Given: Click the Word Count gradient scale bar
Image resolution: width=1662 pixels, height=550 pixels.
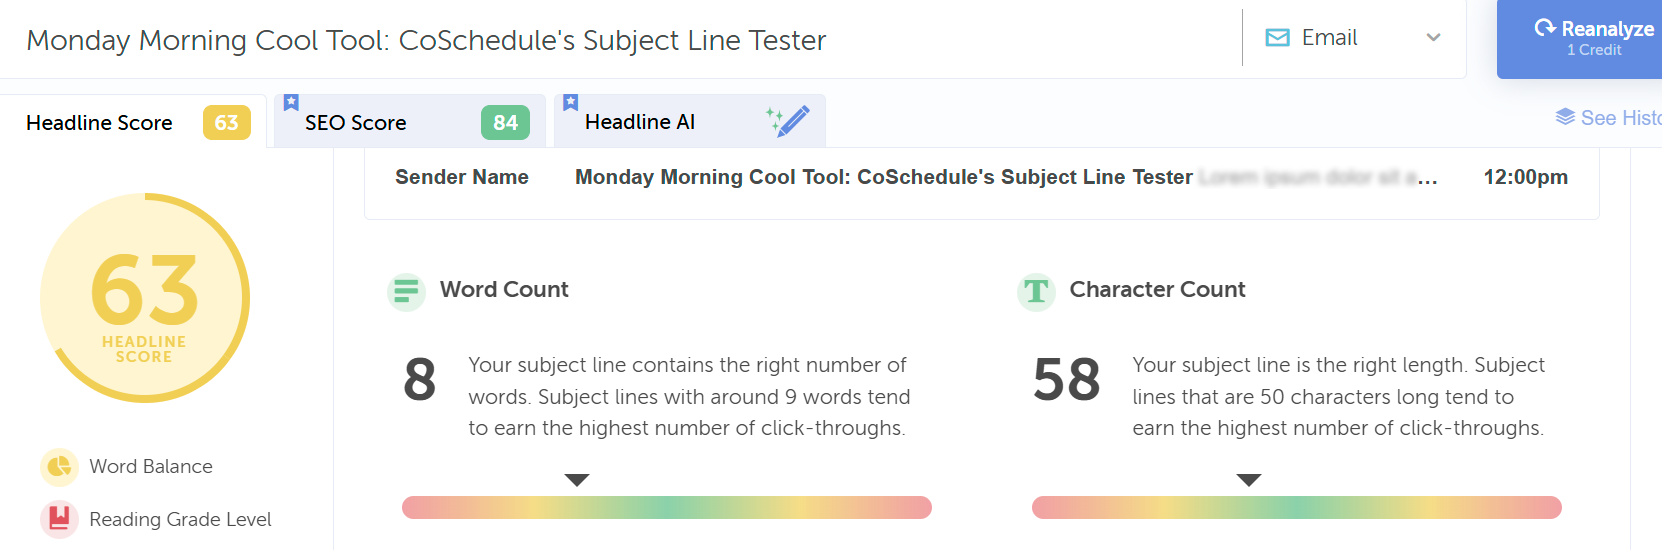Looking at the screenshot, I should tap(666, 507).
